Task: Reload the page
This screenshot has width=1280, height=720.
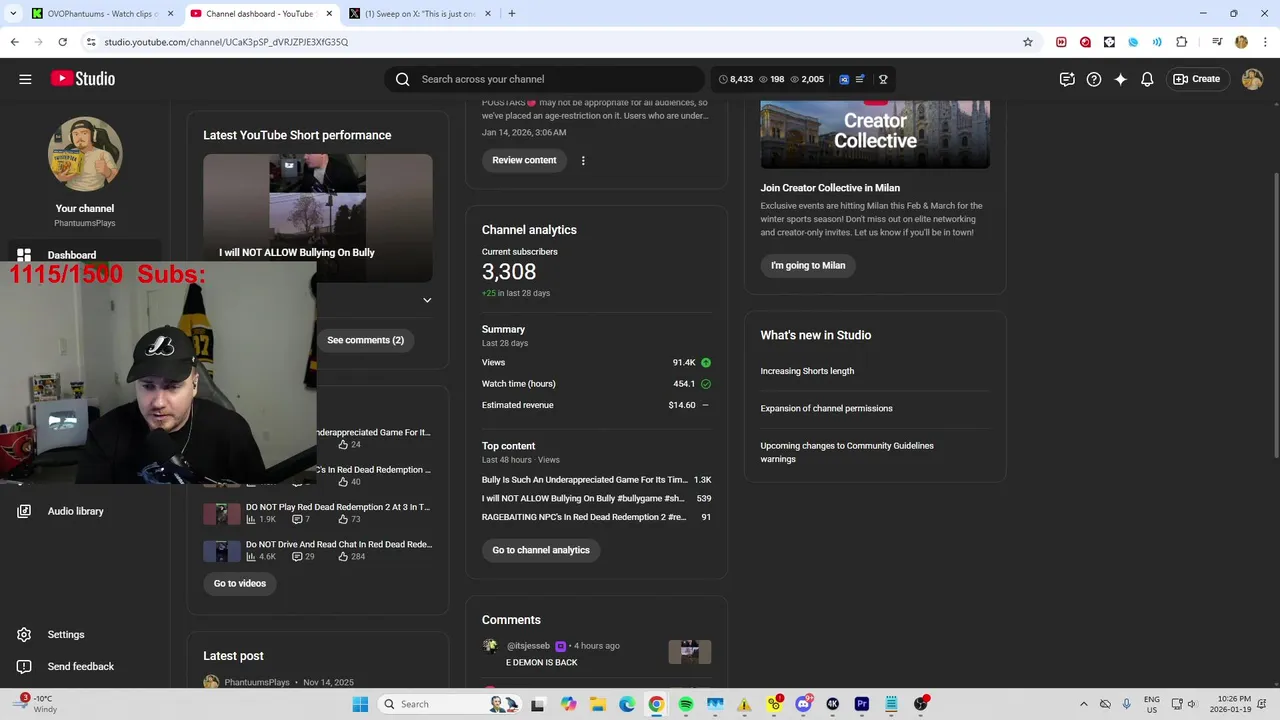Action: point(62,42)
